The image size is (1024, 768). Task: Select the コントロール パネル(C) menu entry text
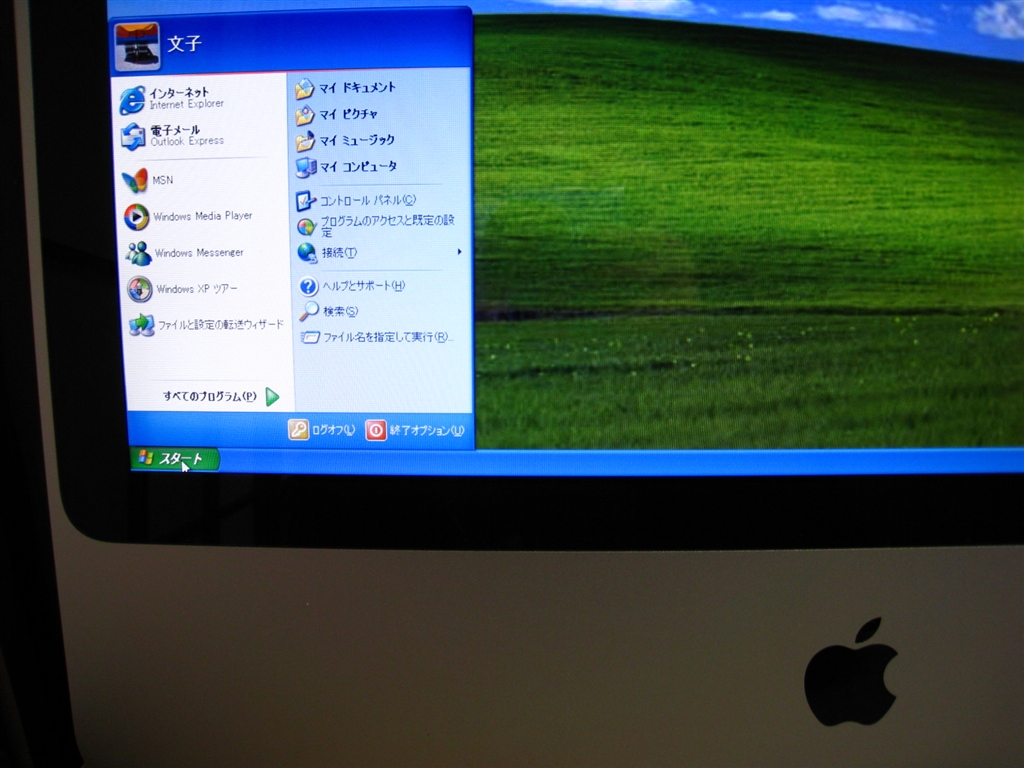pos(368,200)
